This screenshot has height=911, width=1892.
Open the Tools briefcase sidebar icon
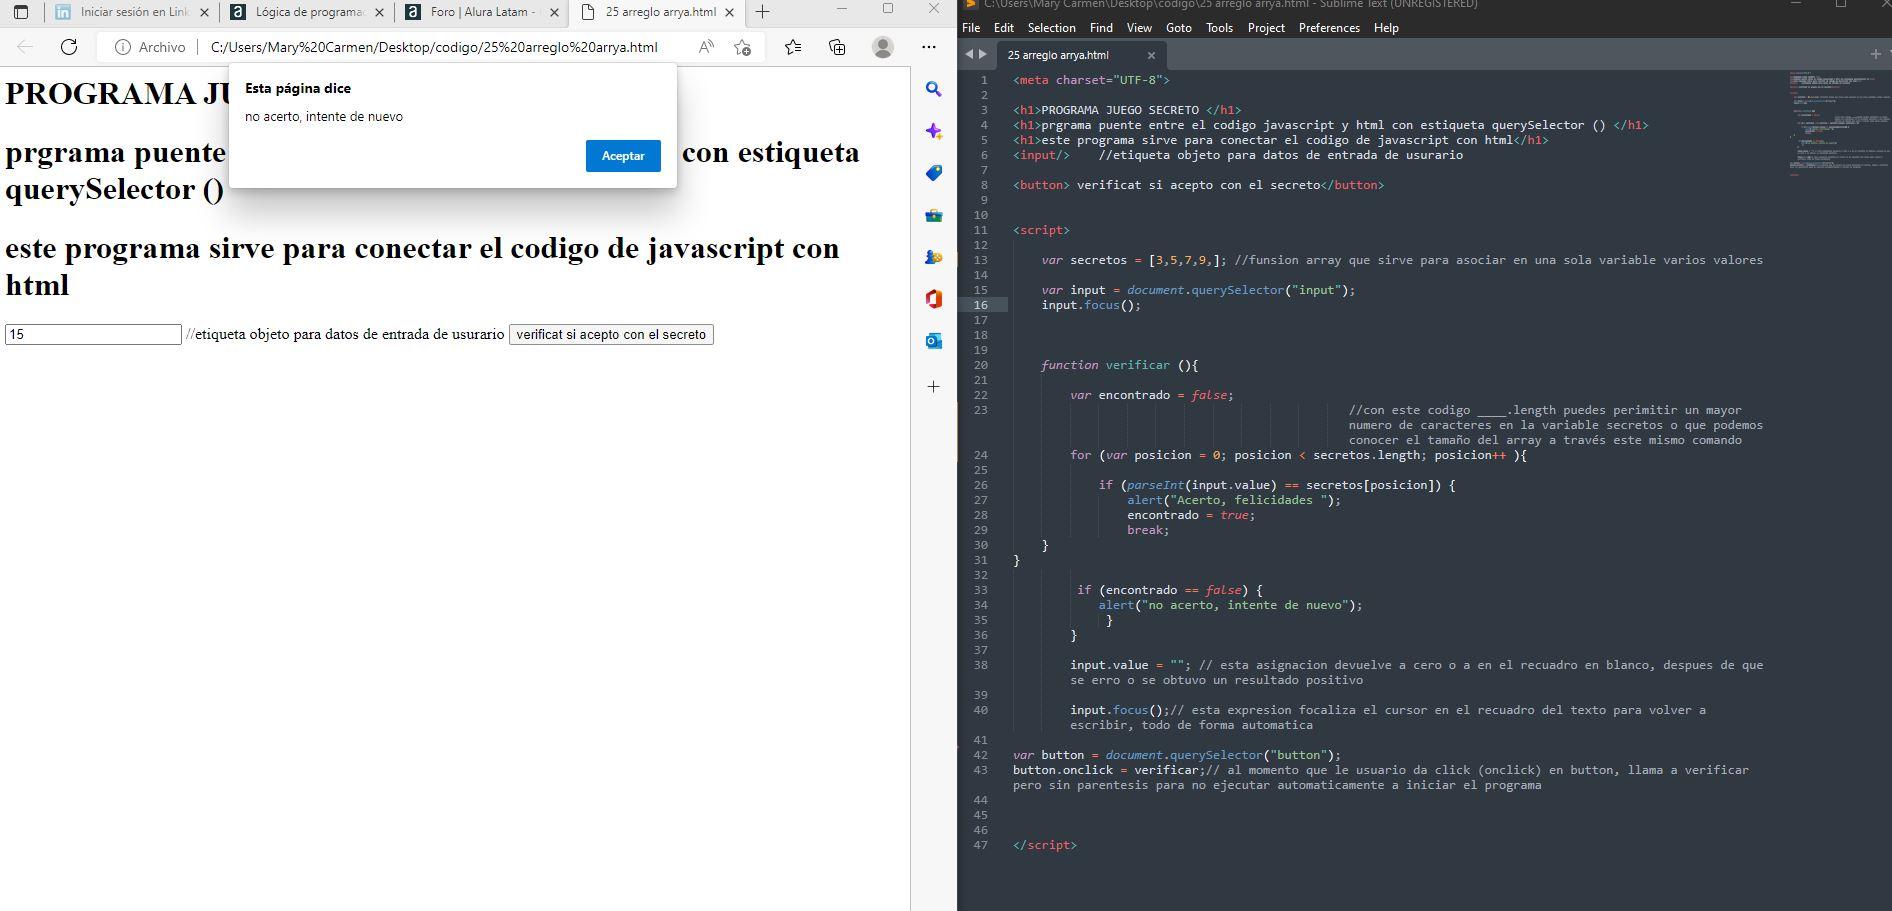coord(934,215)
